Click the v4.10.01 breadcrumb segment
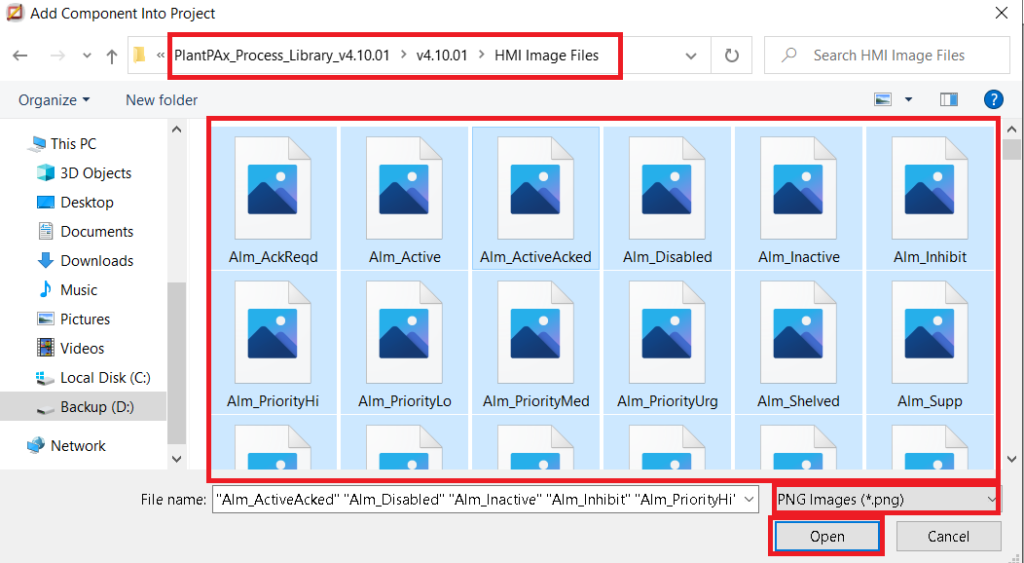 442,56
